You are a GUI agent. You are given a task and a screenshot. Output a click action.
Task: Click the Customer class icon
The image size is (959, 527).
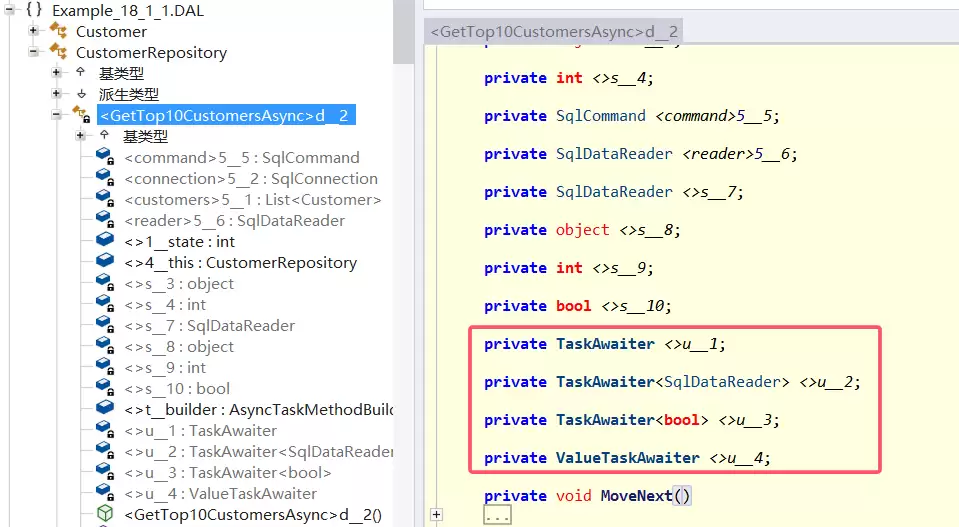click(59, 30)
